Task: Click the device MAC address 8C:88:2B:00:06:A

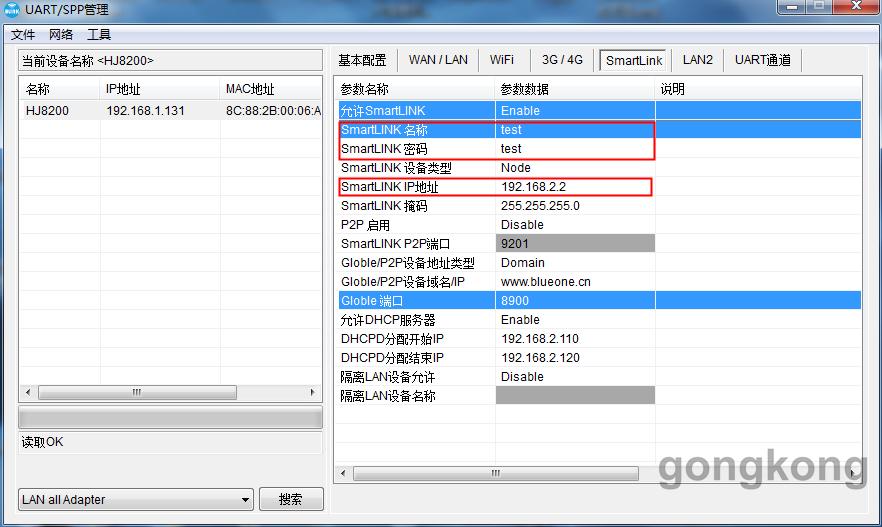Action: tap(273, 111)
